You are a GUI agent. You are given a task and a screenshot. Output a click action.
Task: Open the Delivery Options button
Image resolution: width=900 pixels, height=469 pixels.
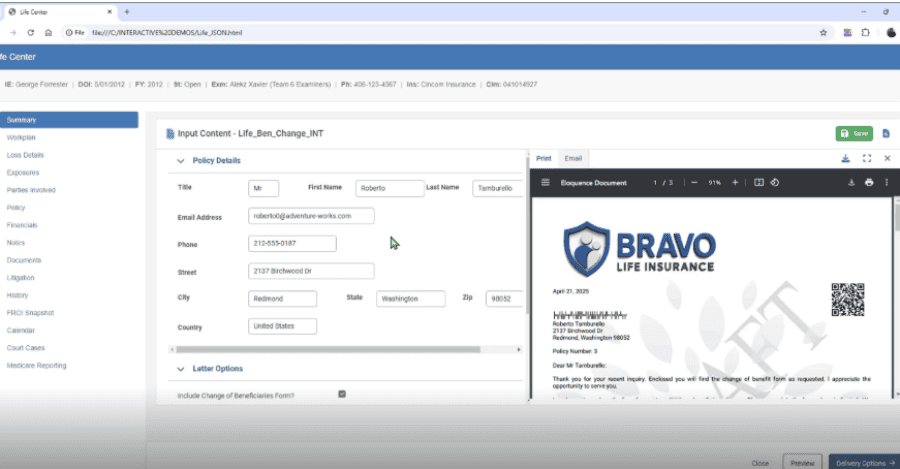coord(863,462)
